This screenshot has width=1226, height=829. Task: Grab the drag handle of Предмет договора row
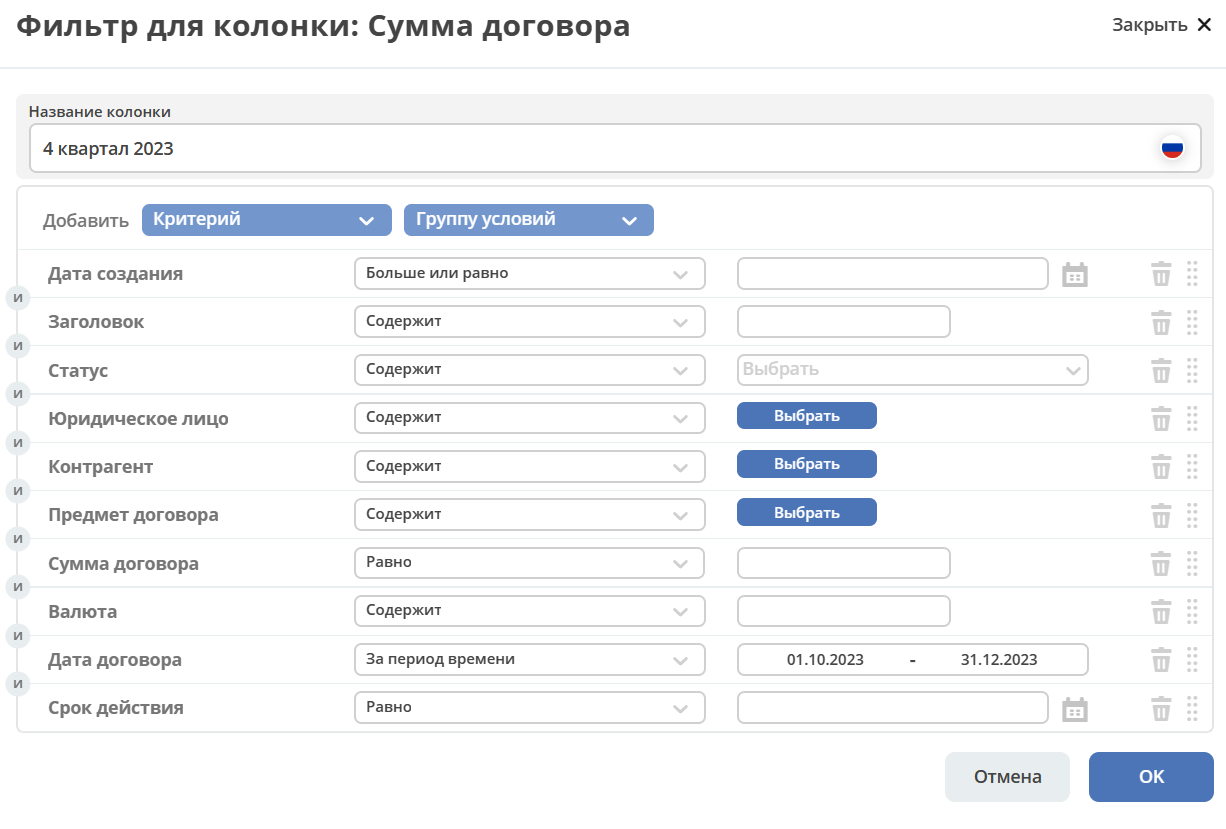[x=1192, y=515]
